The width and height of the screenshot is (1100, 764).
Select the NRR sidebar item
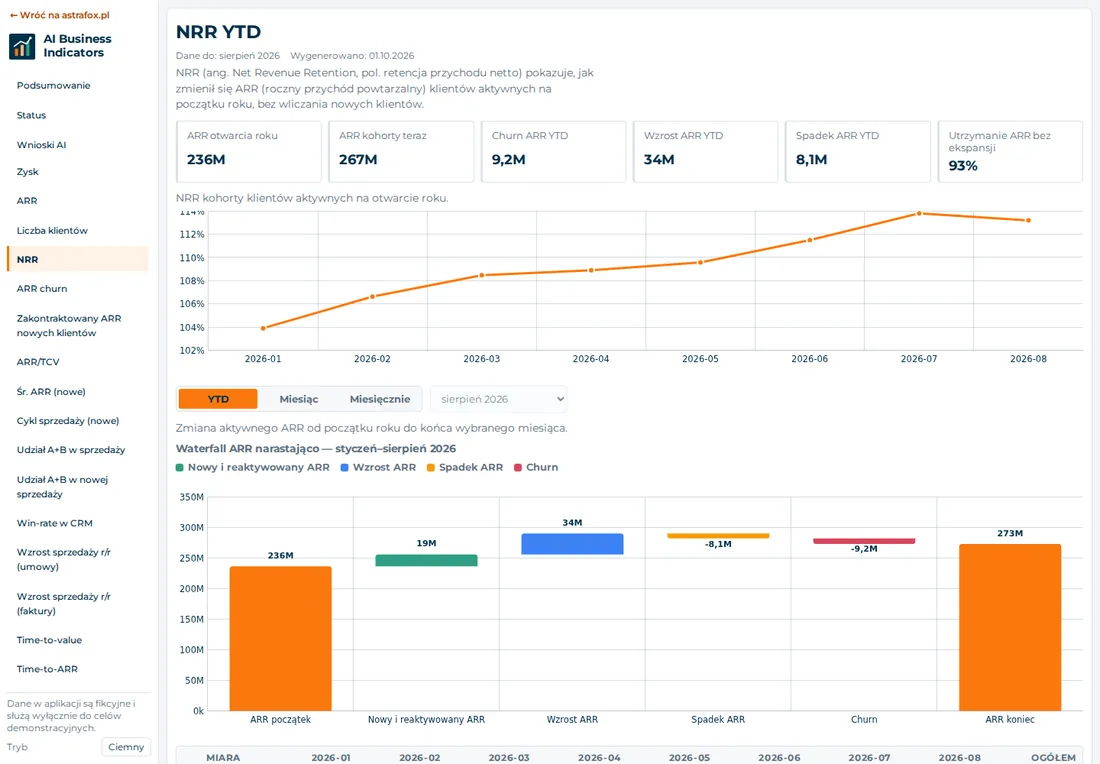coord(77,259)
